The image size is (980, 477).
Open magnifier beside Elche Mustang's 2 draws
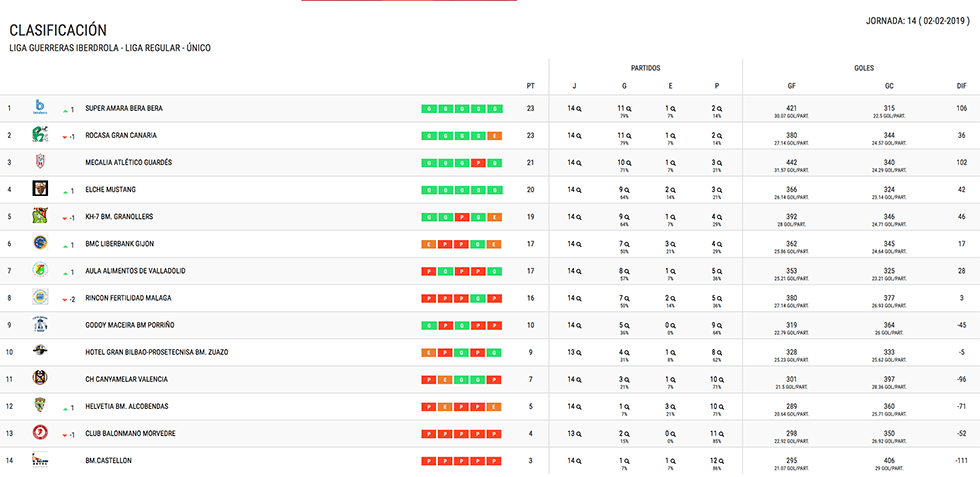coord(674,189)
